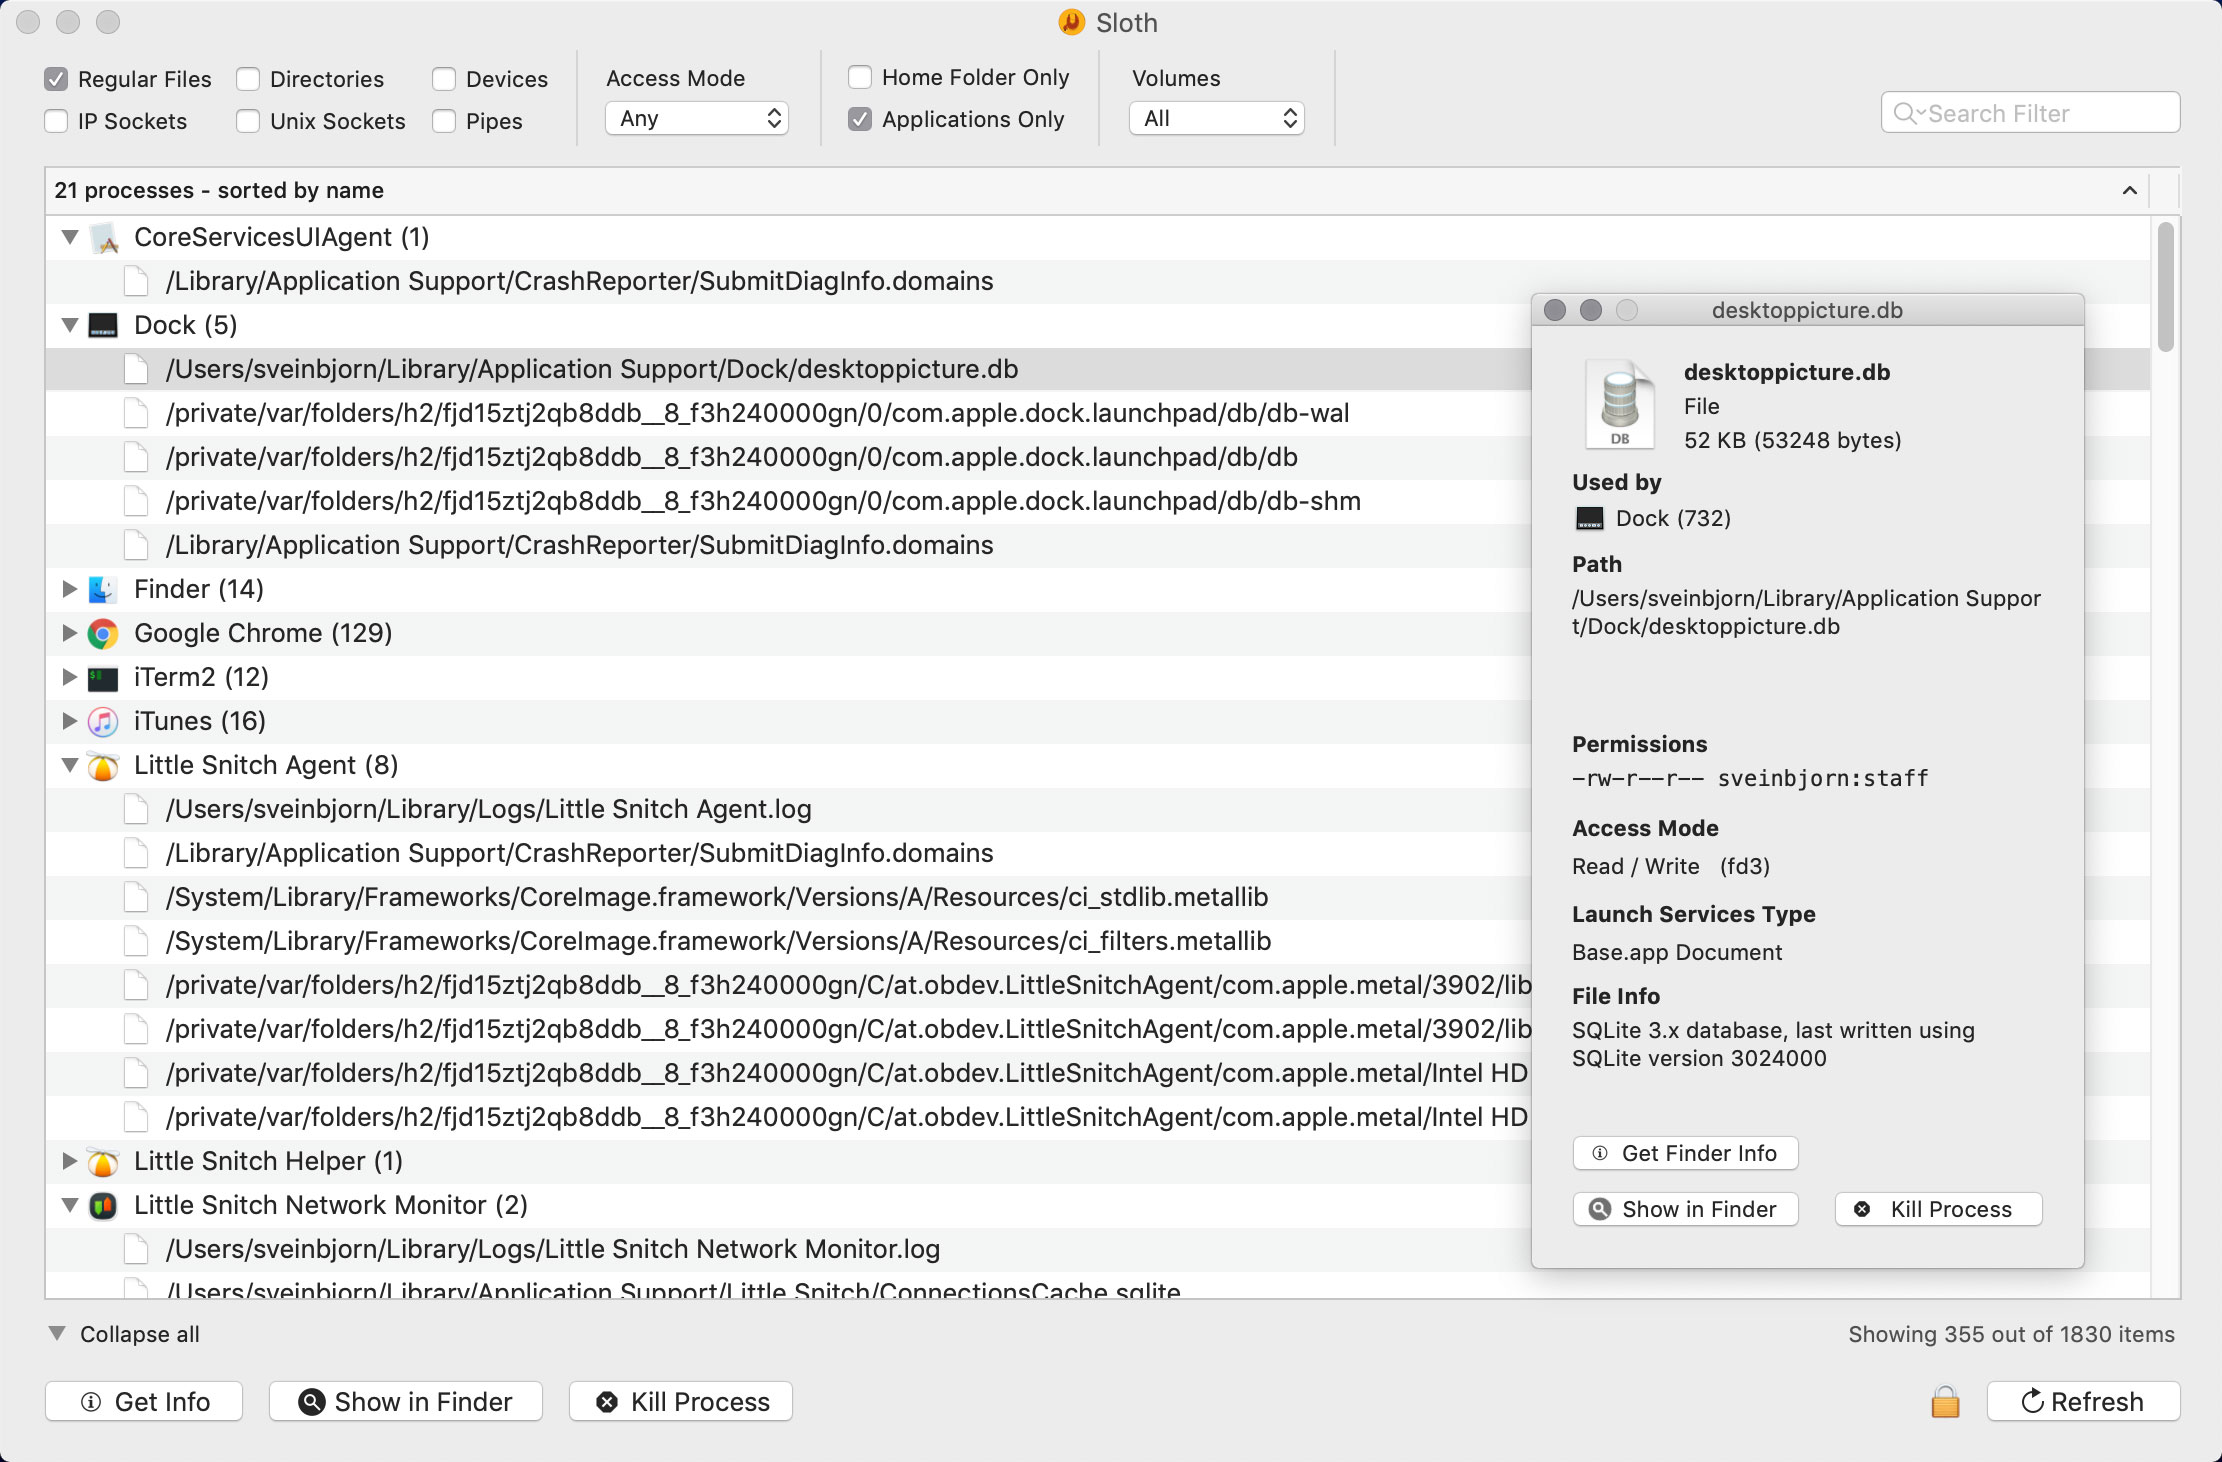The image size is (2222, 1462).
Task: Expand the Finder (14) process row
Action: coord(69,589)
